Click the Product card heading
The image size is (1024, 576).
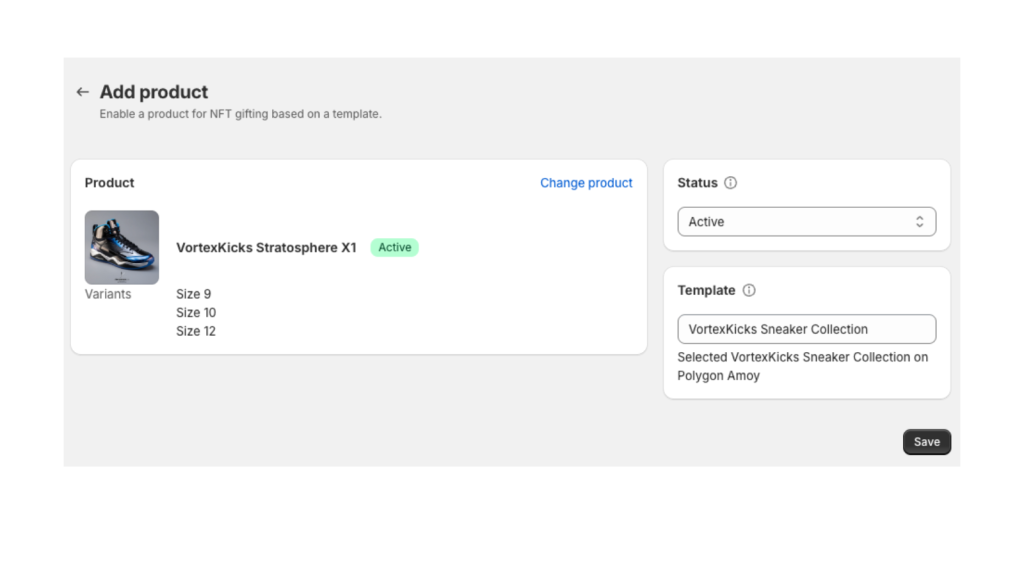coord(109,183)
